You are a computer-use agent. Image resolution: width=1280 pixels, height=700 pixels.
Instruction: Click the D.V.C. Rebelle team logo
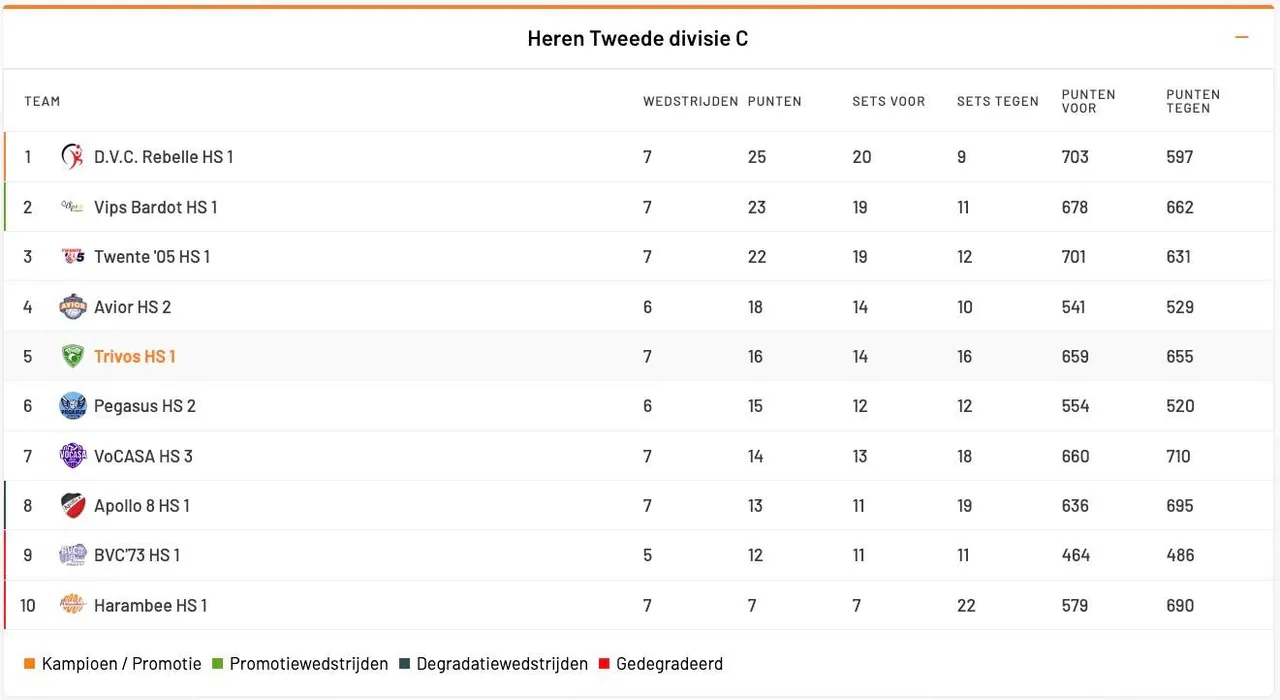pyautogui.click(x=72, y=157)
